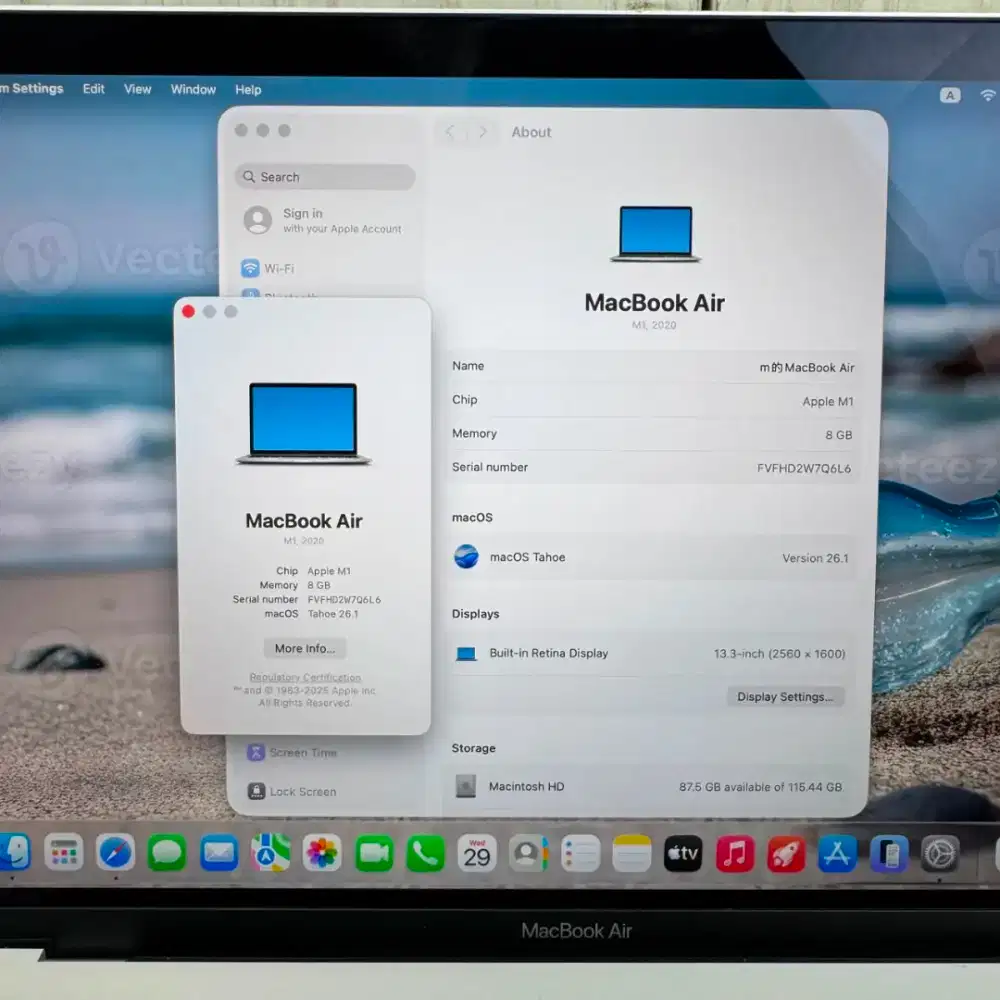The image size is (1000, 1000).
Task: Open Calendar showing 29 in Dock
Action: [x=477, y=853]
